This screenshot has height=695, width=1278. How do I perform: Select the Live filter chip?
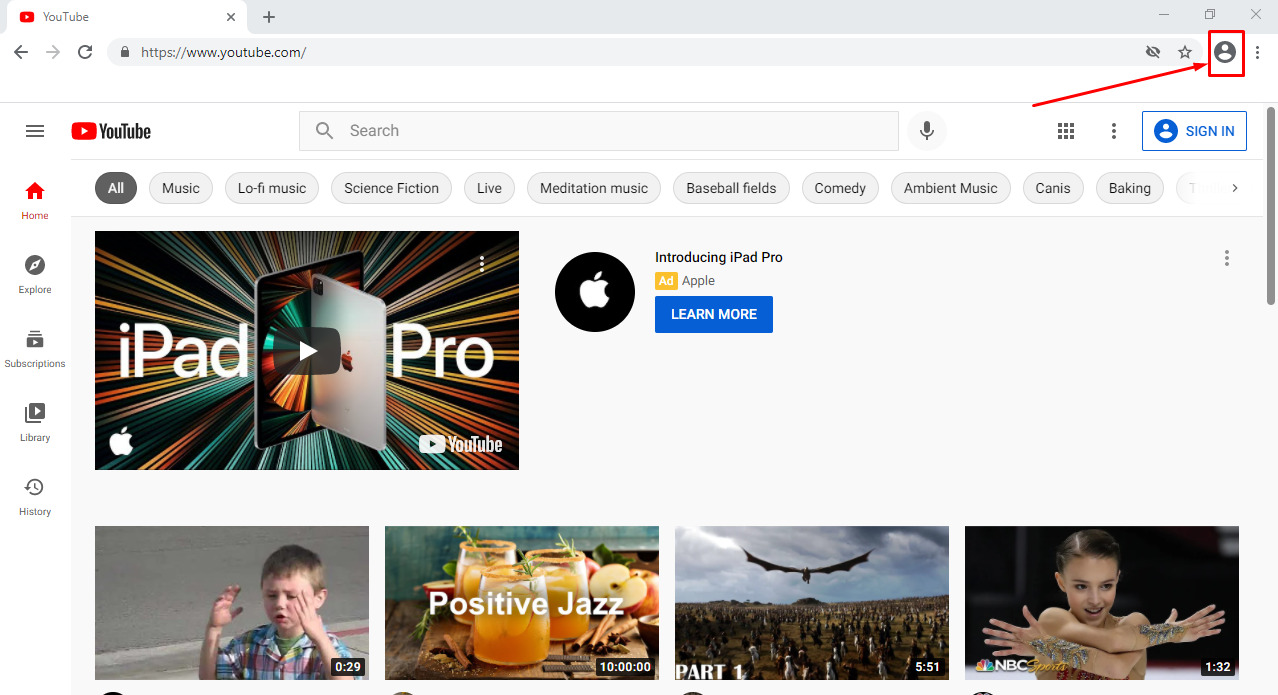click(x=489, y=188)
